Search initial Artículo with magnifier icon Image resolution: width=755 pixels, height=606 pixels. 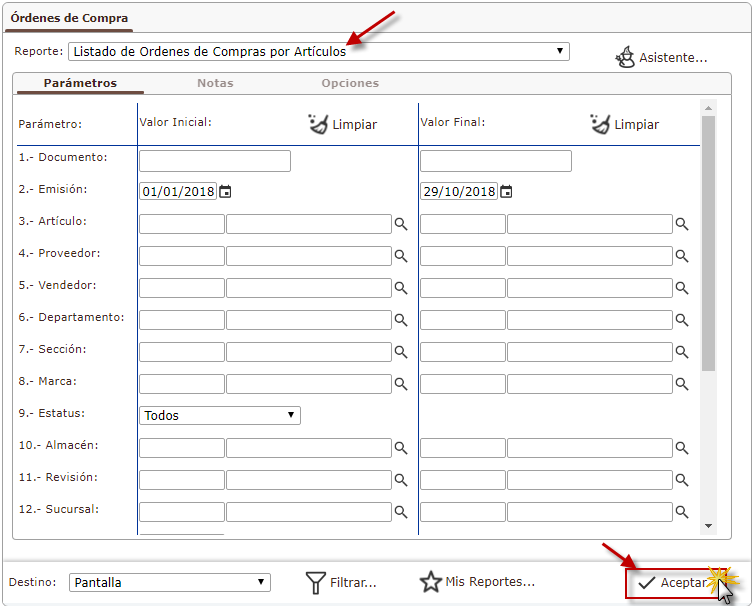401,224
